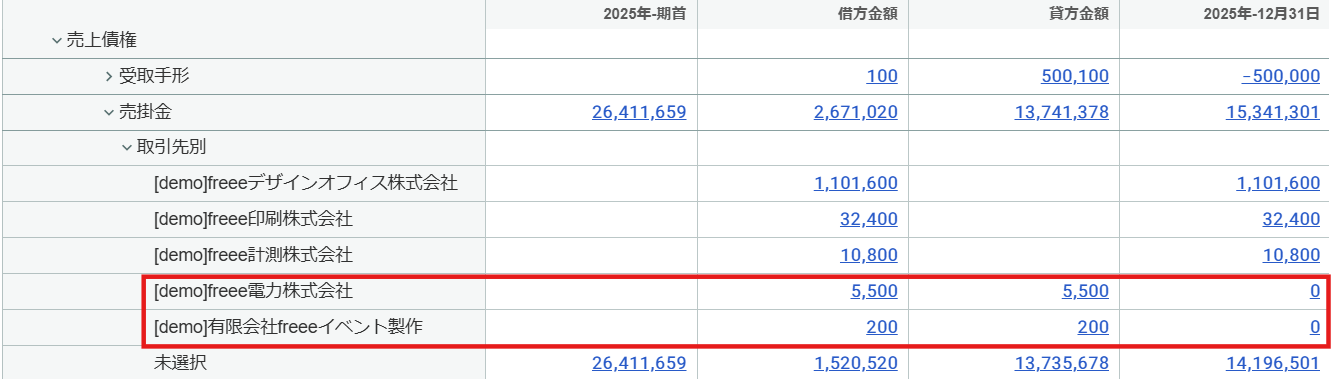Viewport: 1331px width, 379px height.
Task: Select the 2025年-12月31日 column header
Action: coord(1261,14)
